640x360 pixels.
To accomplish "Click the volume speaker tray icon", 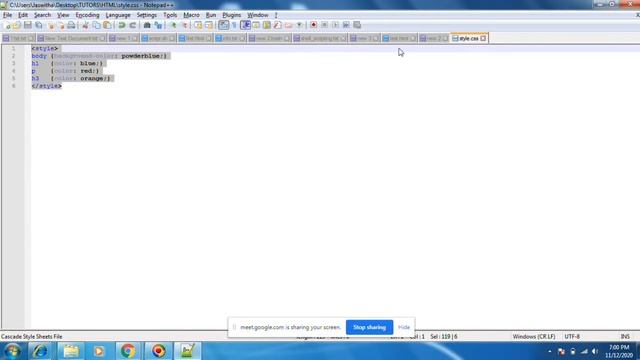I will coord(595,351).
